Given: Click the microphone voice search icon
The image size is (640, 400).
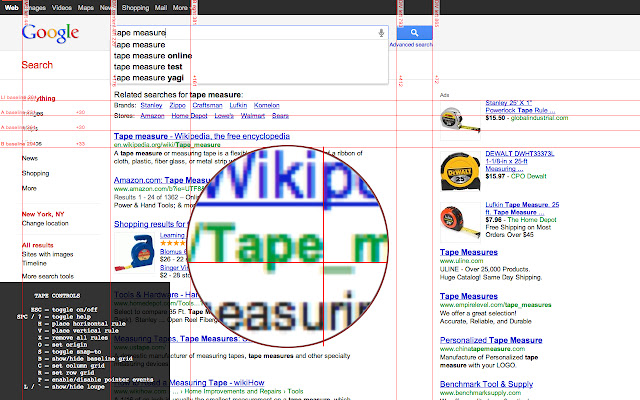Looking at the screenshot, I should pyautogui.click(x=381, y=33).
